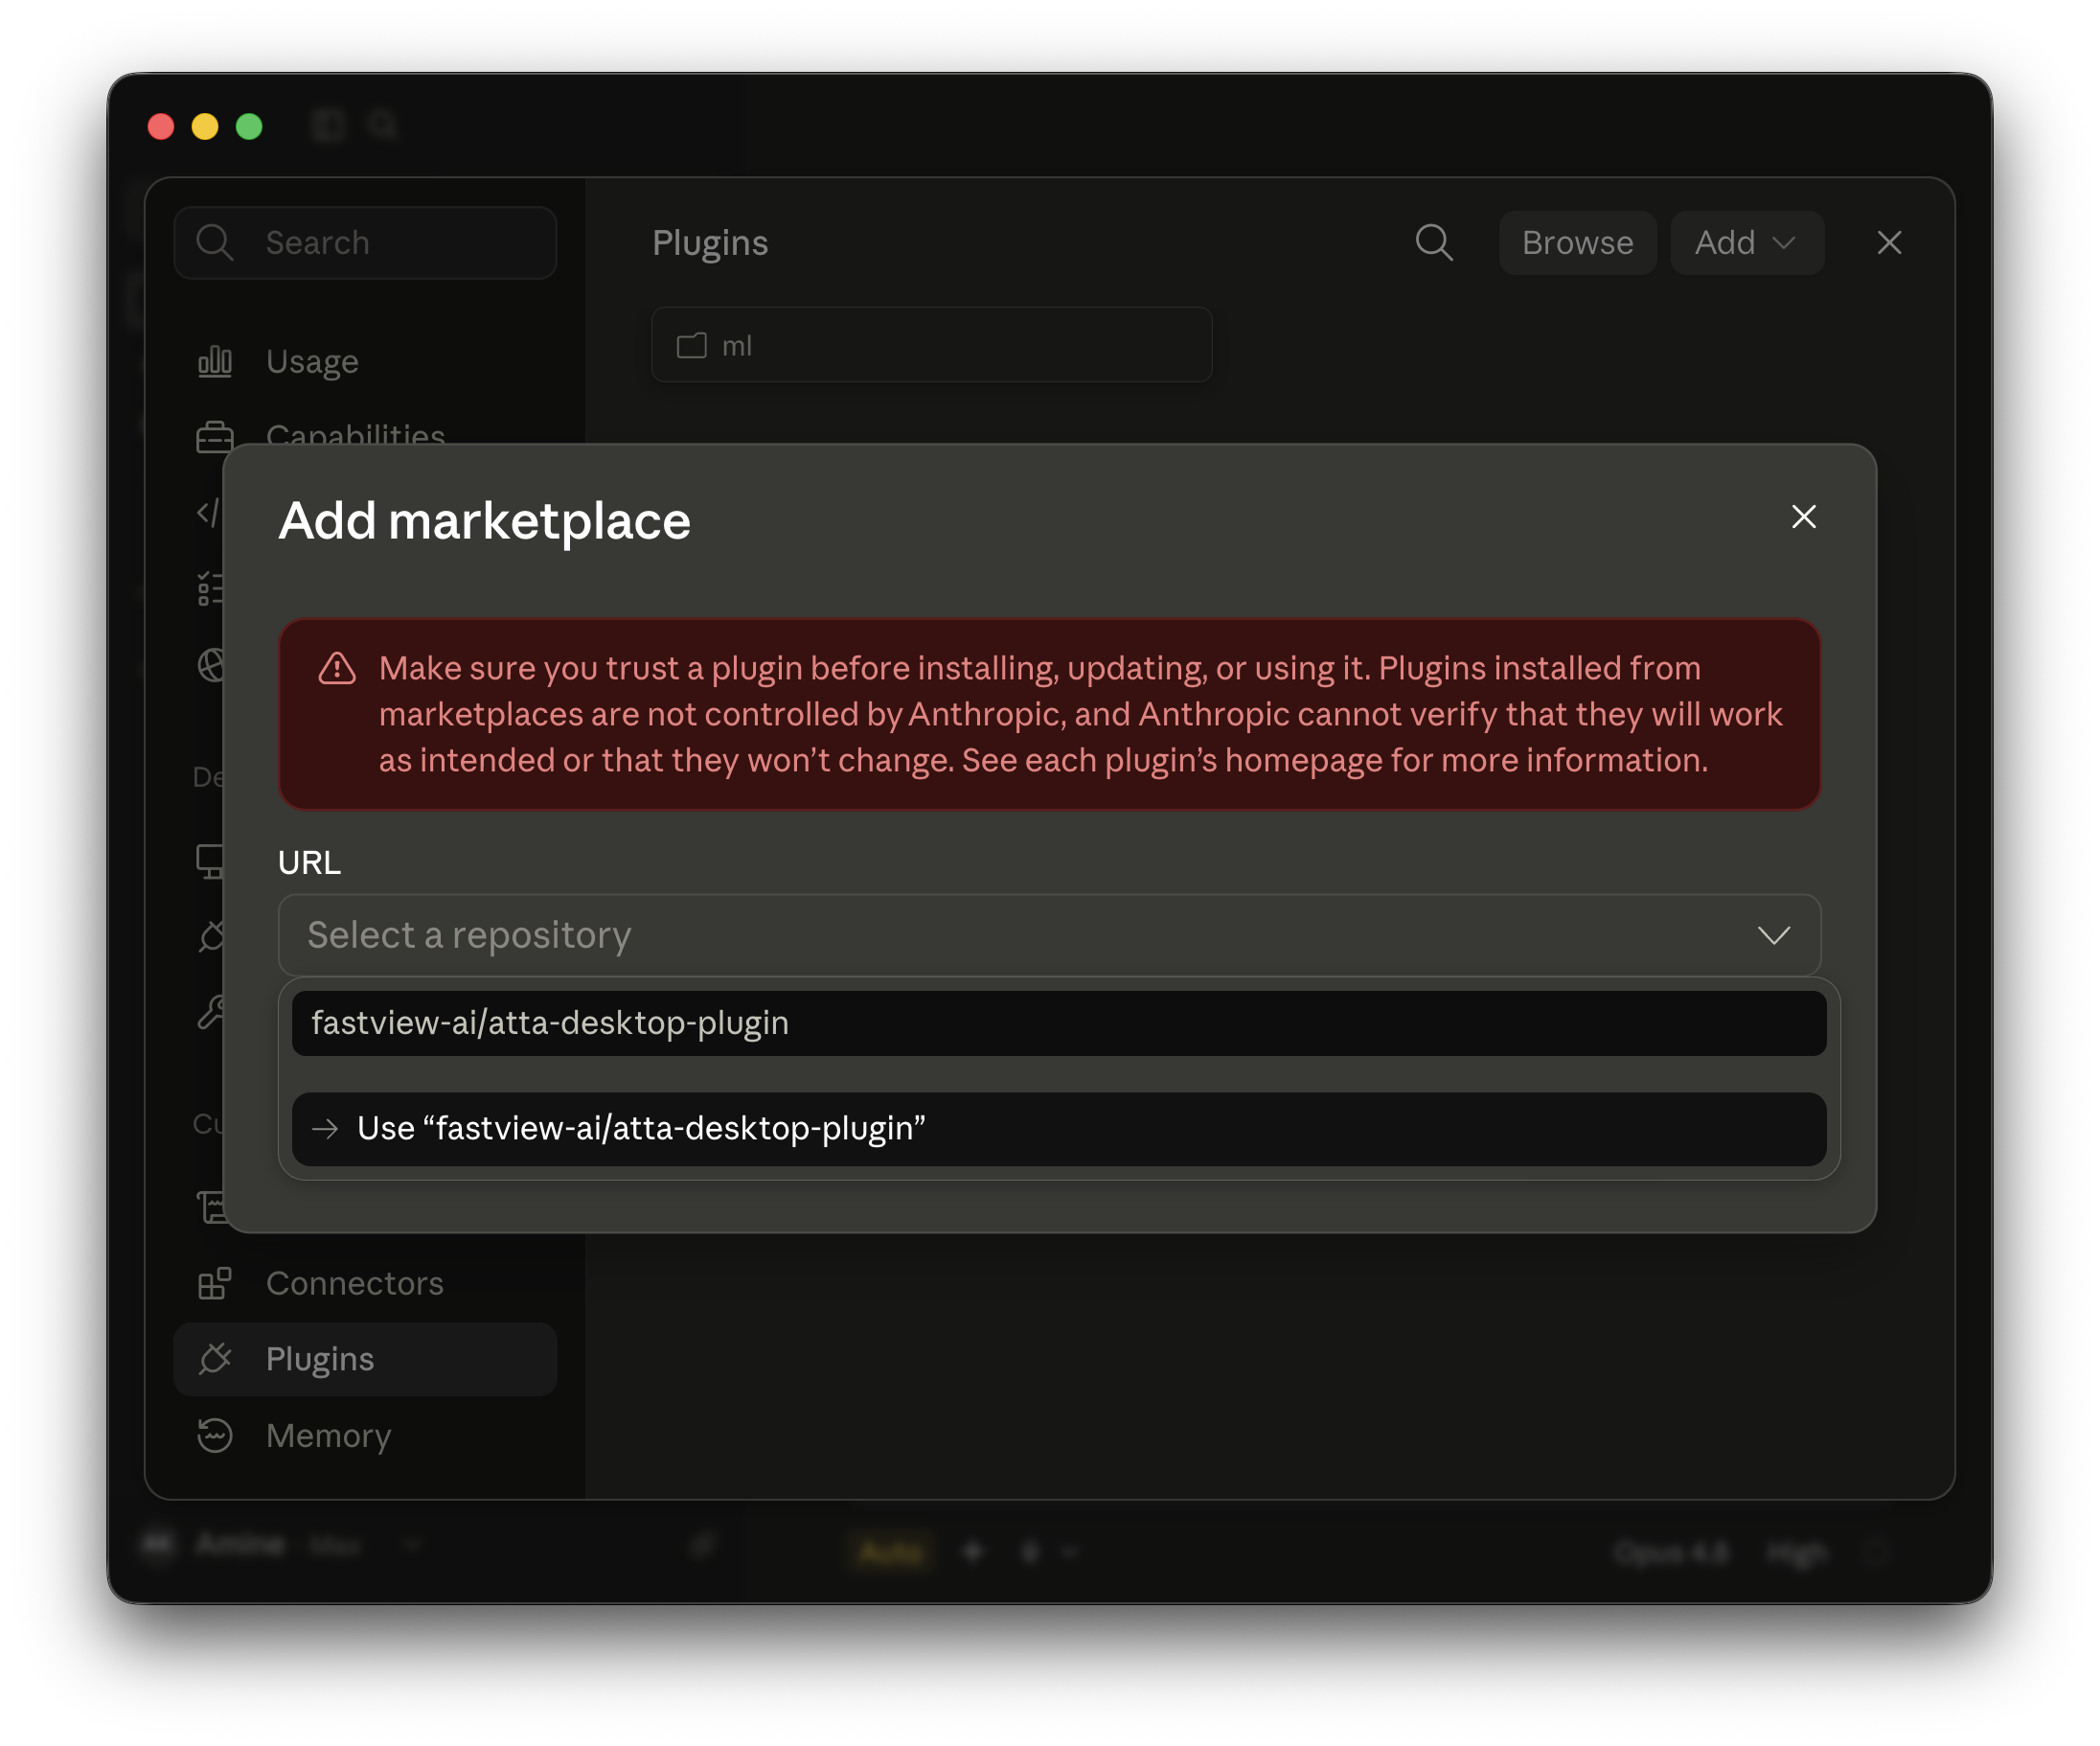Click the warning triangle icon
Screen dimensions: 2100x1746
pyautogui.click(x=337, y=668)
